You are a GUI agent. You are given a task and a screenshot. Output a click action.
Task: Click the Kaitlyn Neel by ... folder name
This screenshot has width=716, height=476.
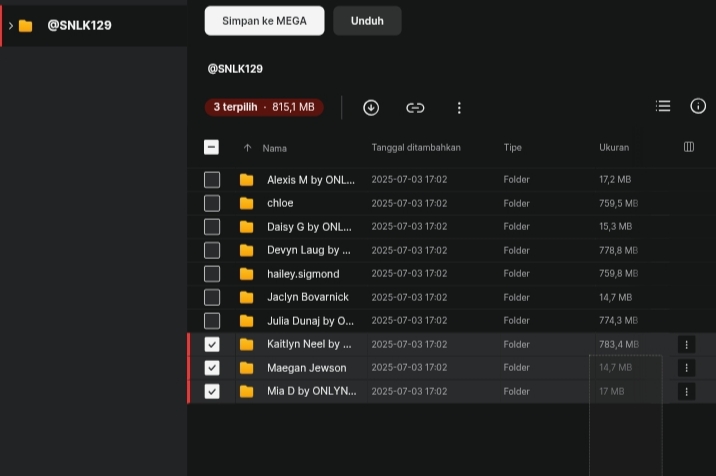click(309, 344)
